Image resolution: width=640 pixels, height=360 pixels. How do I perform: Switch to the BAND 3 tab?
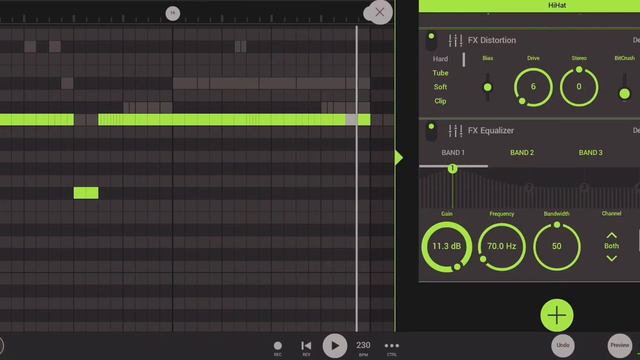pyautogui.click(x=590, y=153)
